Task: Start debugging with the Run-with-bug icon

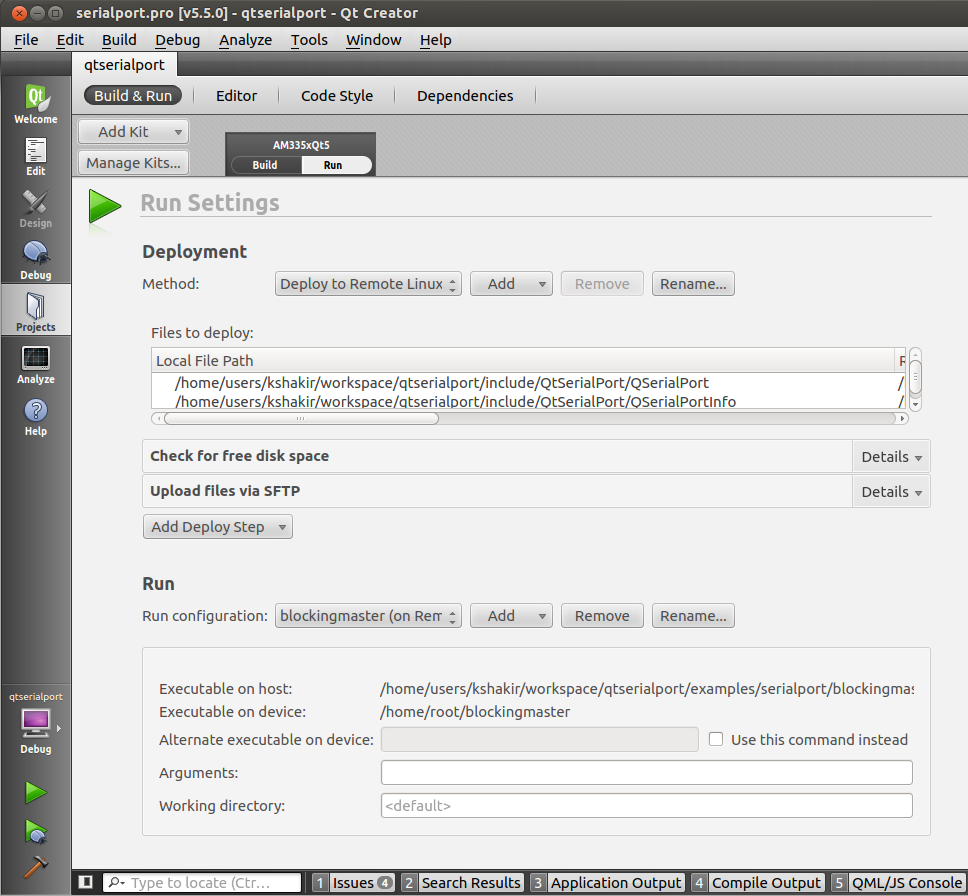Action: coord(36,832)
